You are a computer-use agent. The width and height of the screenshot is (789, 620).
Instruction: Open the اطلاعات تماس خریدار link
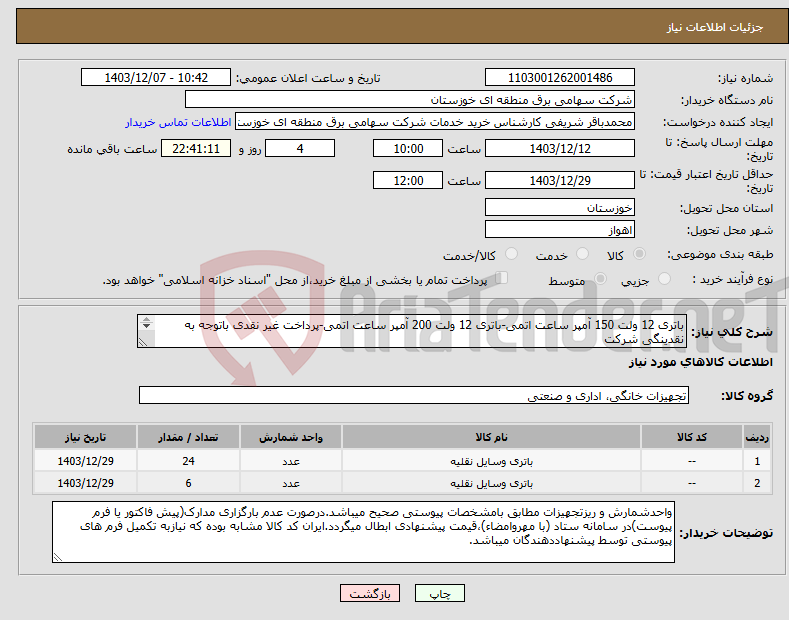coord(178,122)
